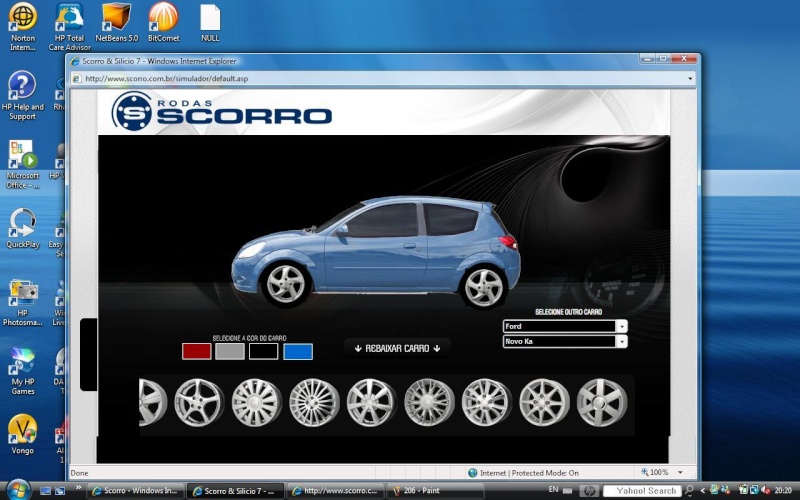Choose the thin multi-spoke wheel thumbnail
Viewport: 800px width, 500px height.
tap(314, 403)
